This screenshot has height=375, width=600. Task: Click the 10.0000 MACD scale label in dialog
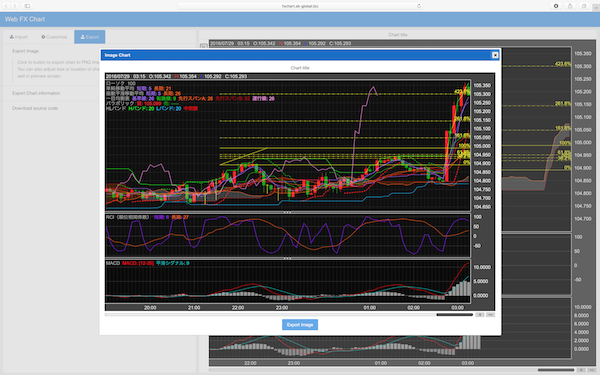coord(482,267)
